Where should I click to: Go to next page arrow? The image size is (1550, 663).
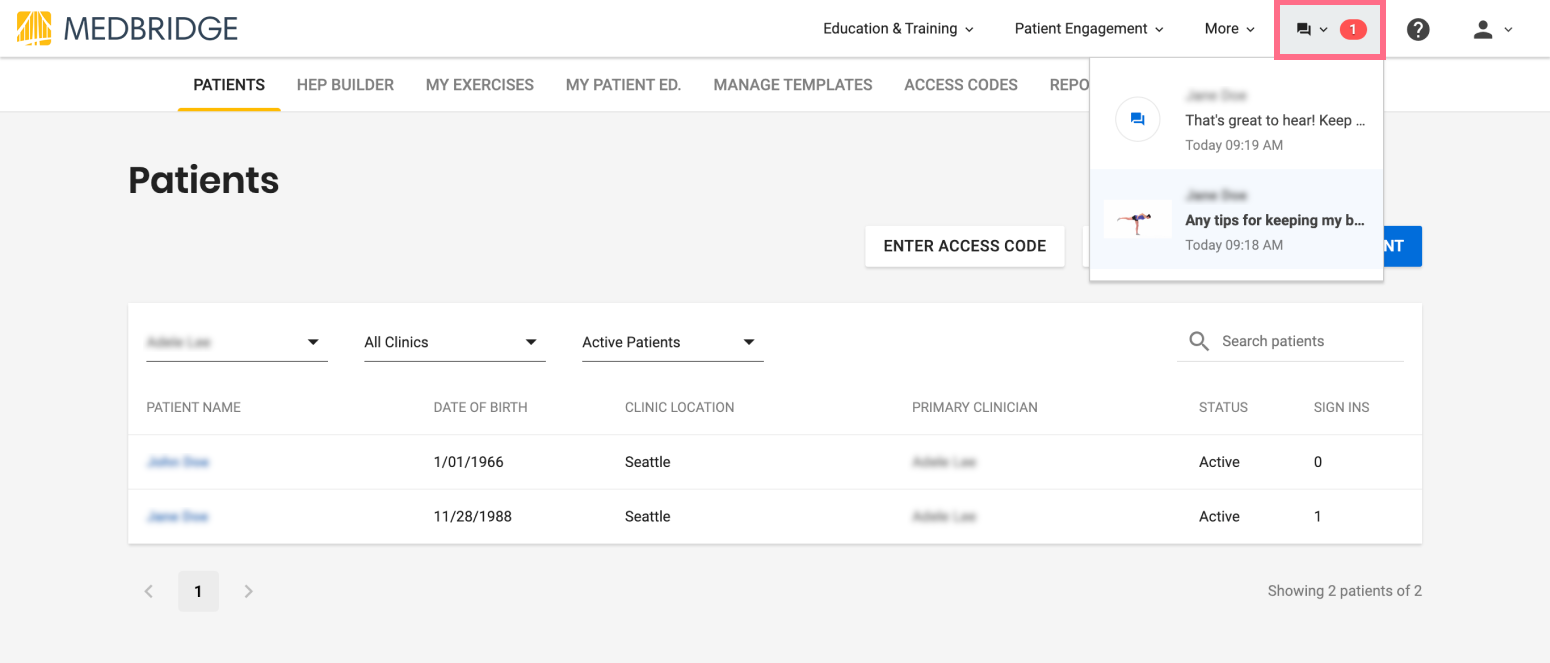[248, 591]
